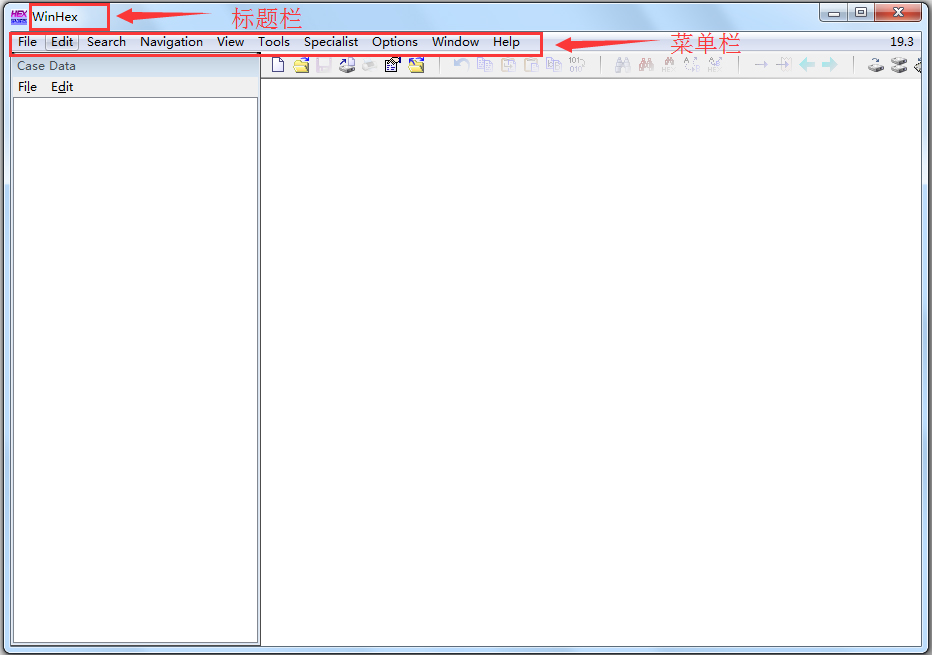Open the main File menu
Screen dimensions: 932x655
[x=27, y=42]
